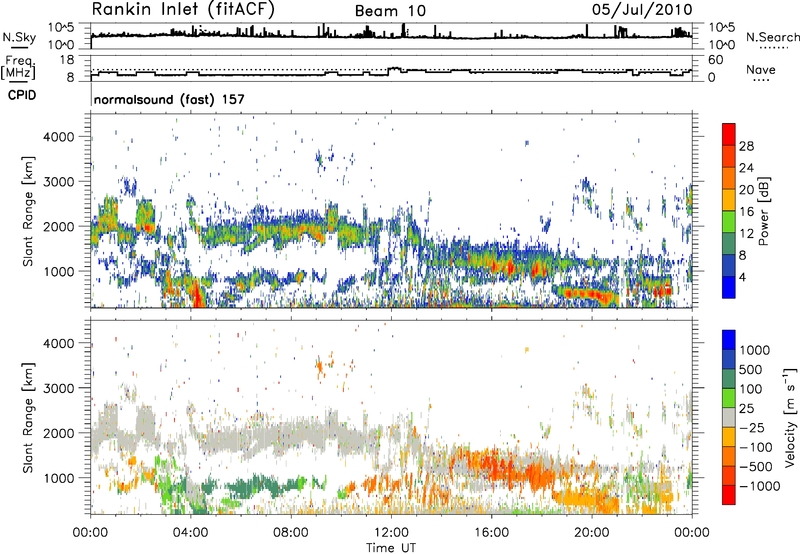Click the 'N.Search' legend label
Screen dimensions: 800x554
772,37
